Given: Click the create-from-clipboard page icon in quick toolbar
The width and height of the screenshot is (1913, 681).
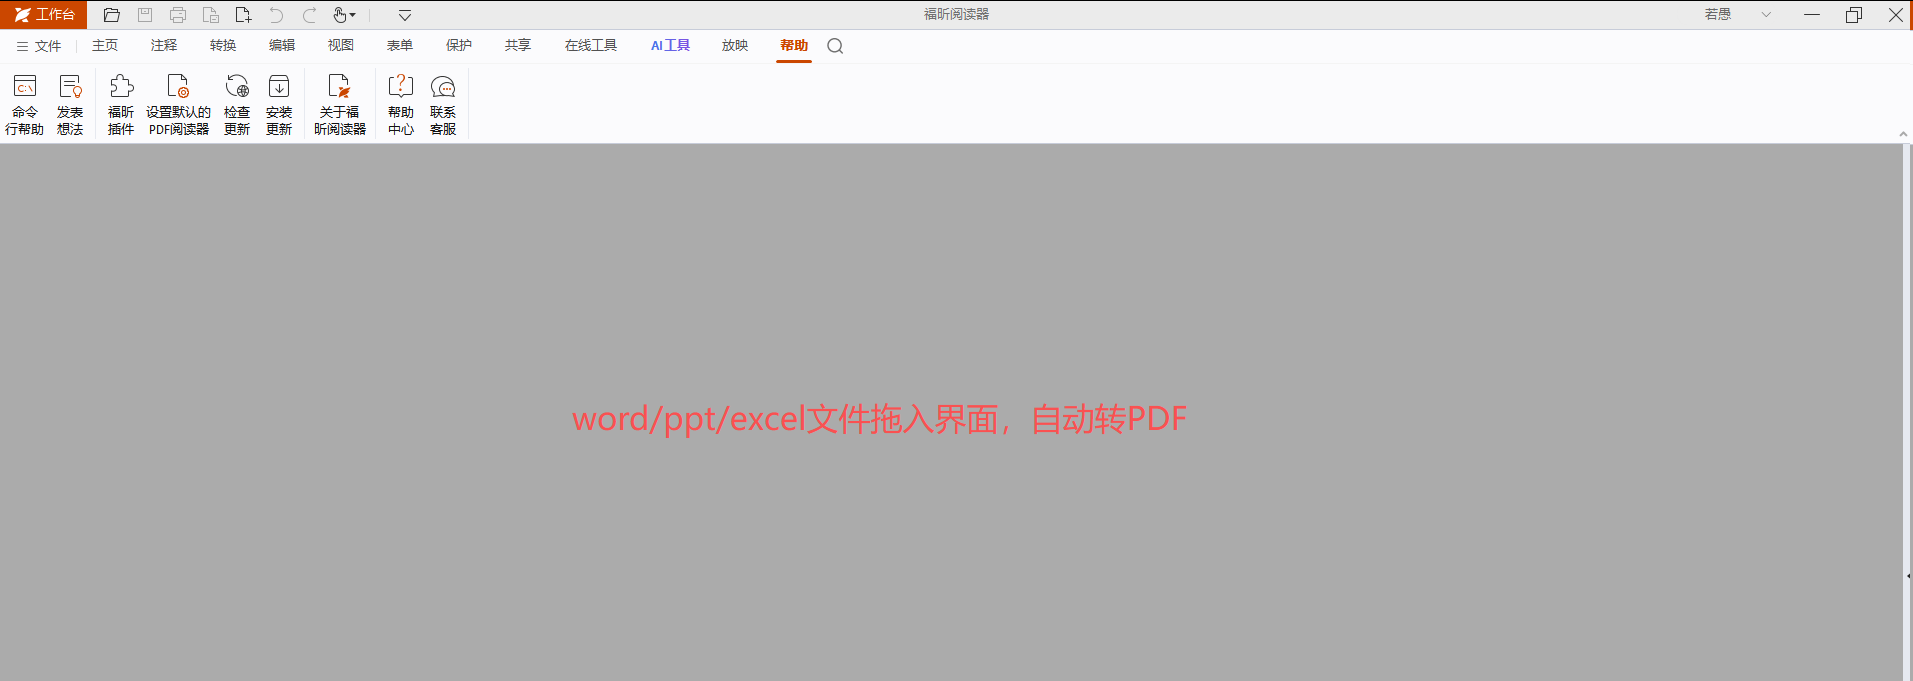Looking at the screenshot, I should pos(211,15).
